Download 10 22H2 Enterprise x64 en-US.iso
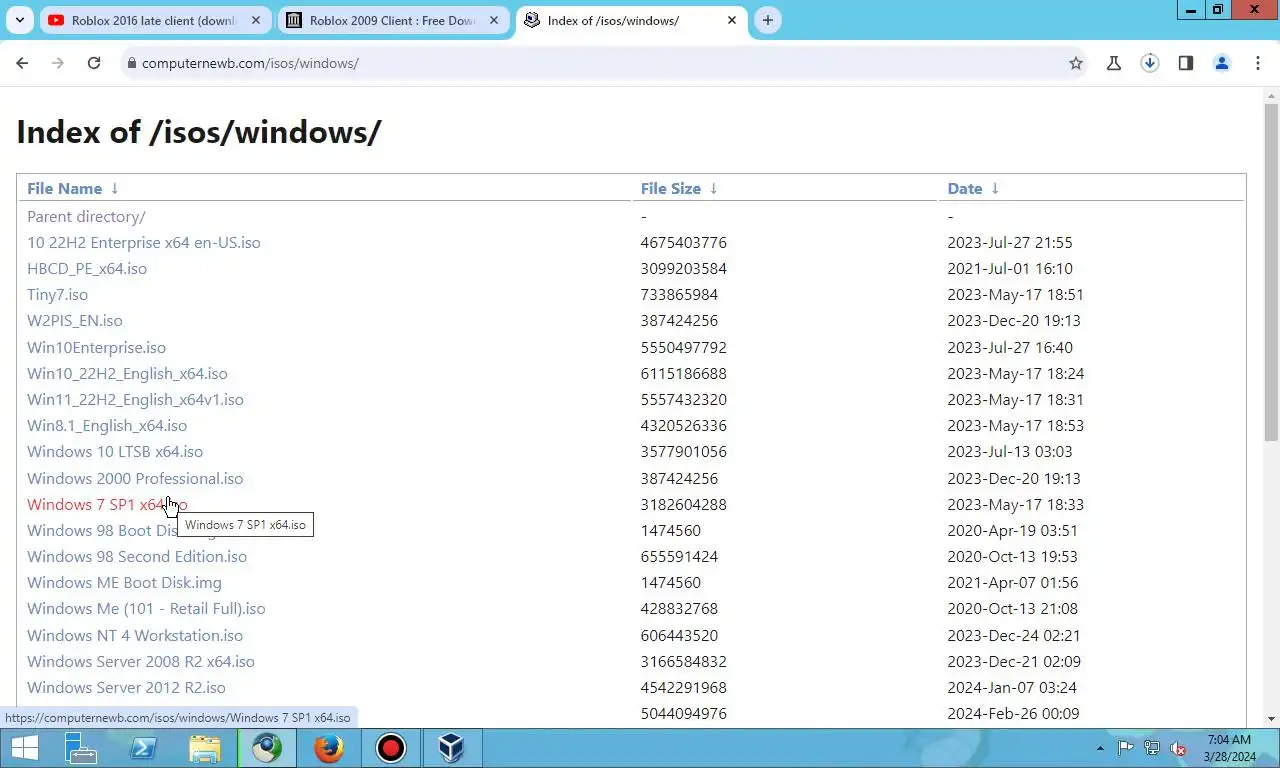The image size is (1280, 768). tap(143, 242)
